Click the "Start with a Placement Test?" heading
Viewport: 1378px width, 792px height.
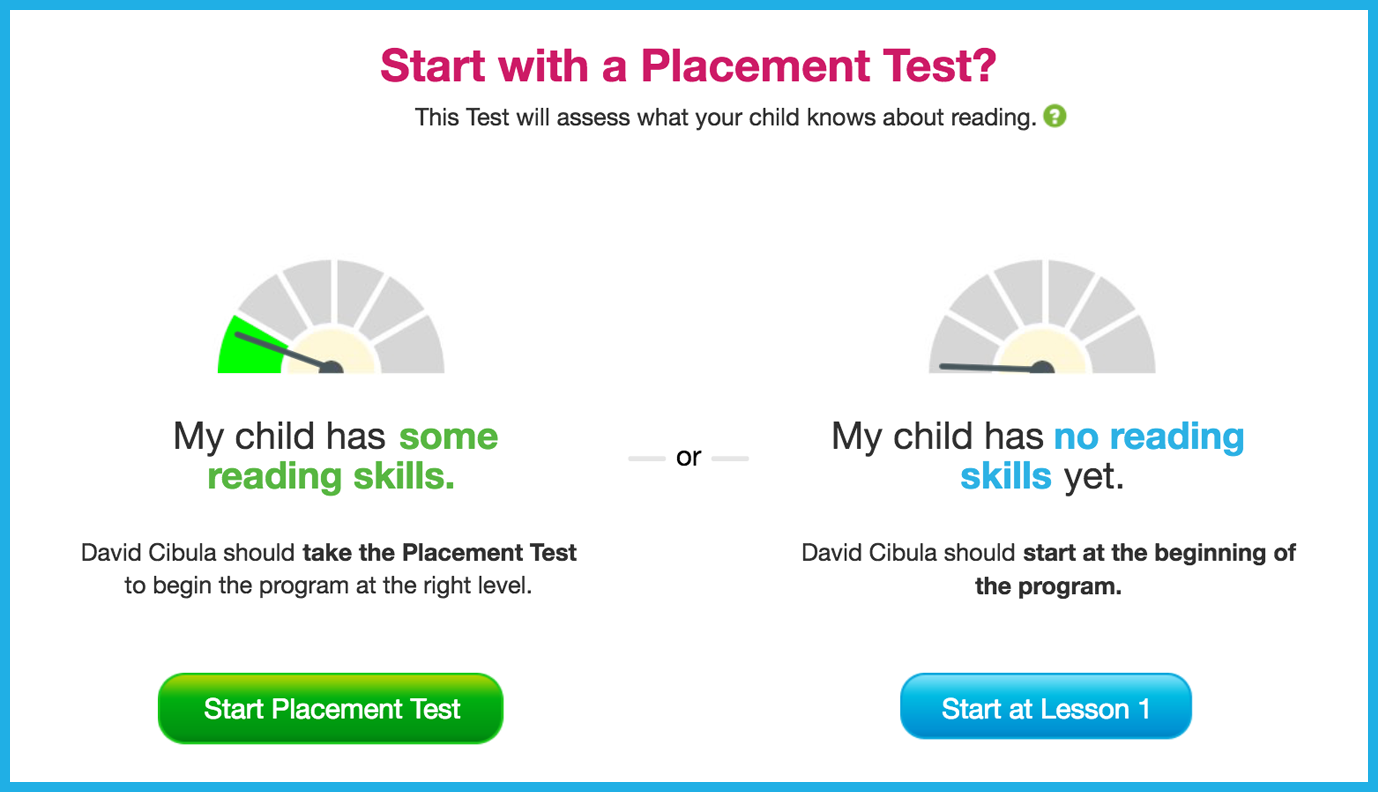(688, 66)
